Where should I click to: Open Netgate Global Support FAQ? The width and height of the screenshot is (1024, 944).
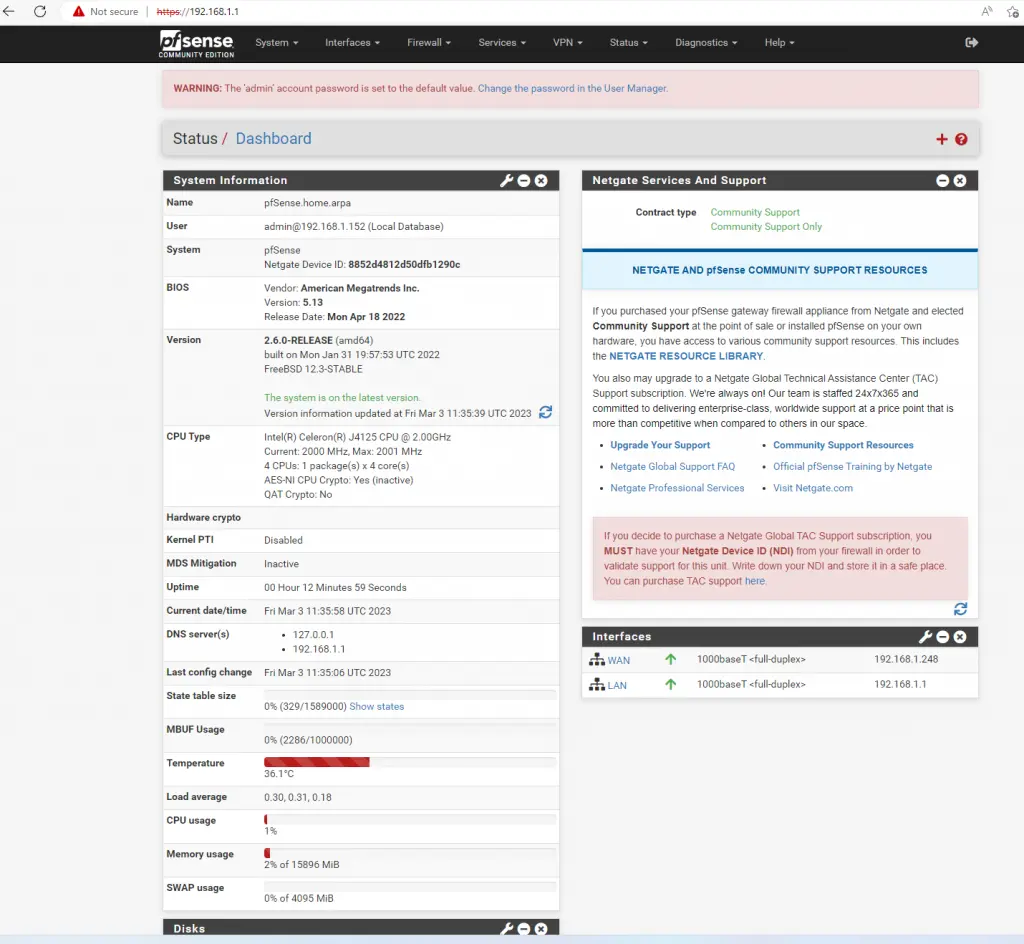click(673, 467)
